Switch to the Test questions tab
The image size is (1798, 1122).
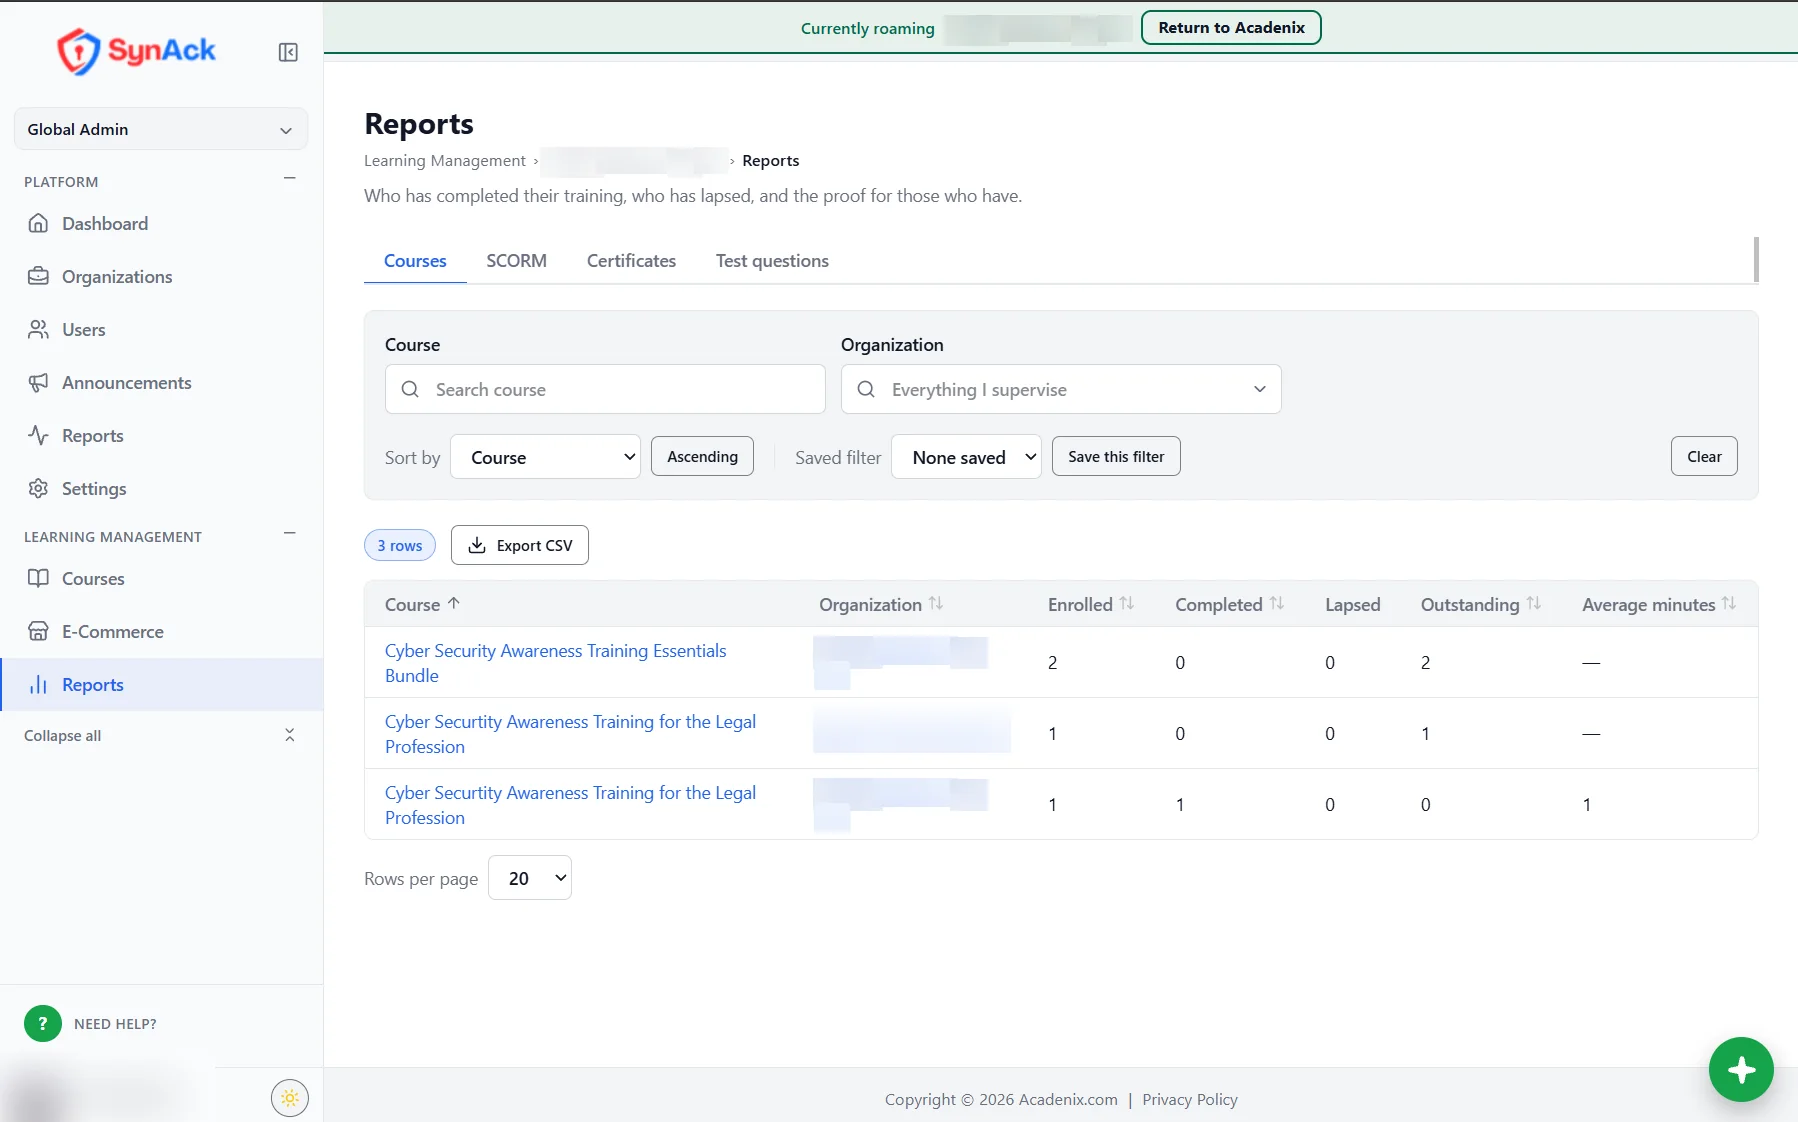pos(772,261)
